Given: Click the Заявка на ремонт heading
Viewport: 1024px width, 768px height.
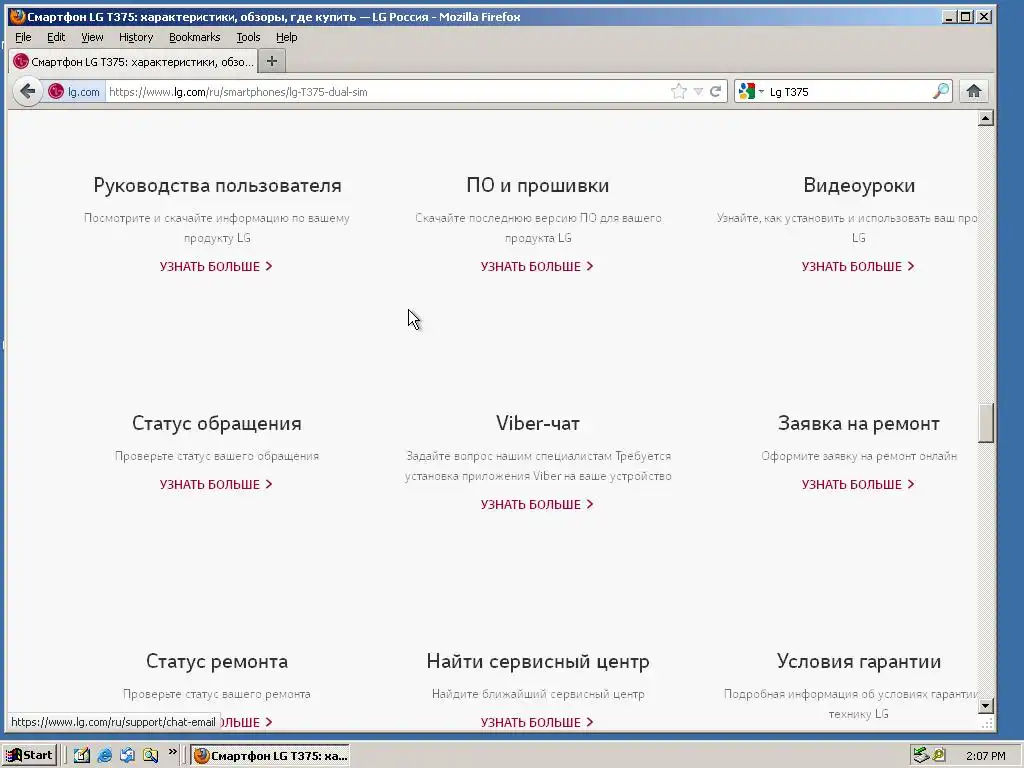Looking at the screenshot, I should [859, 423].
